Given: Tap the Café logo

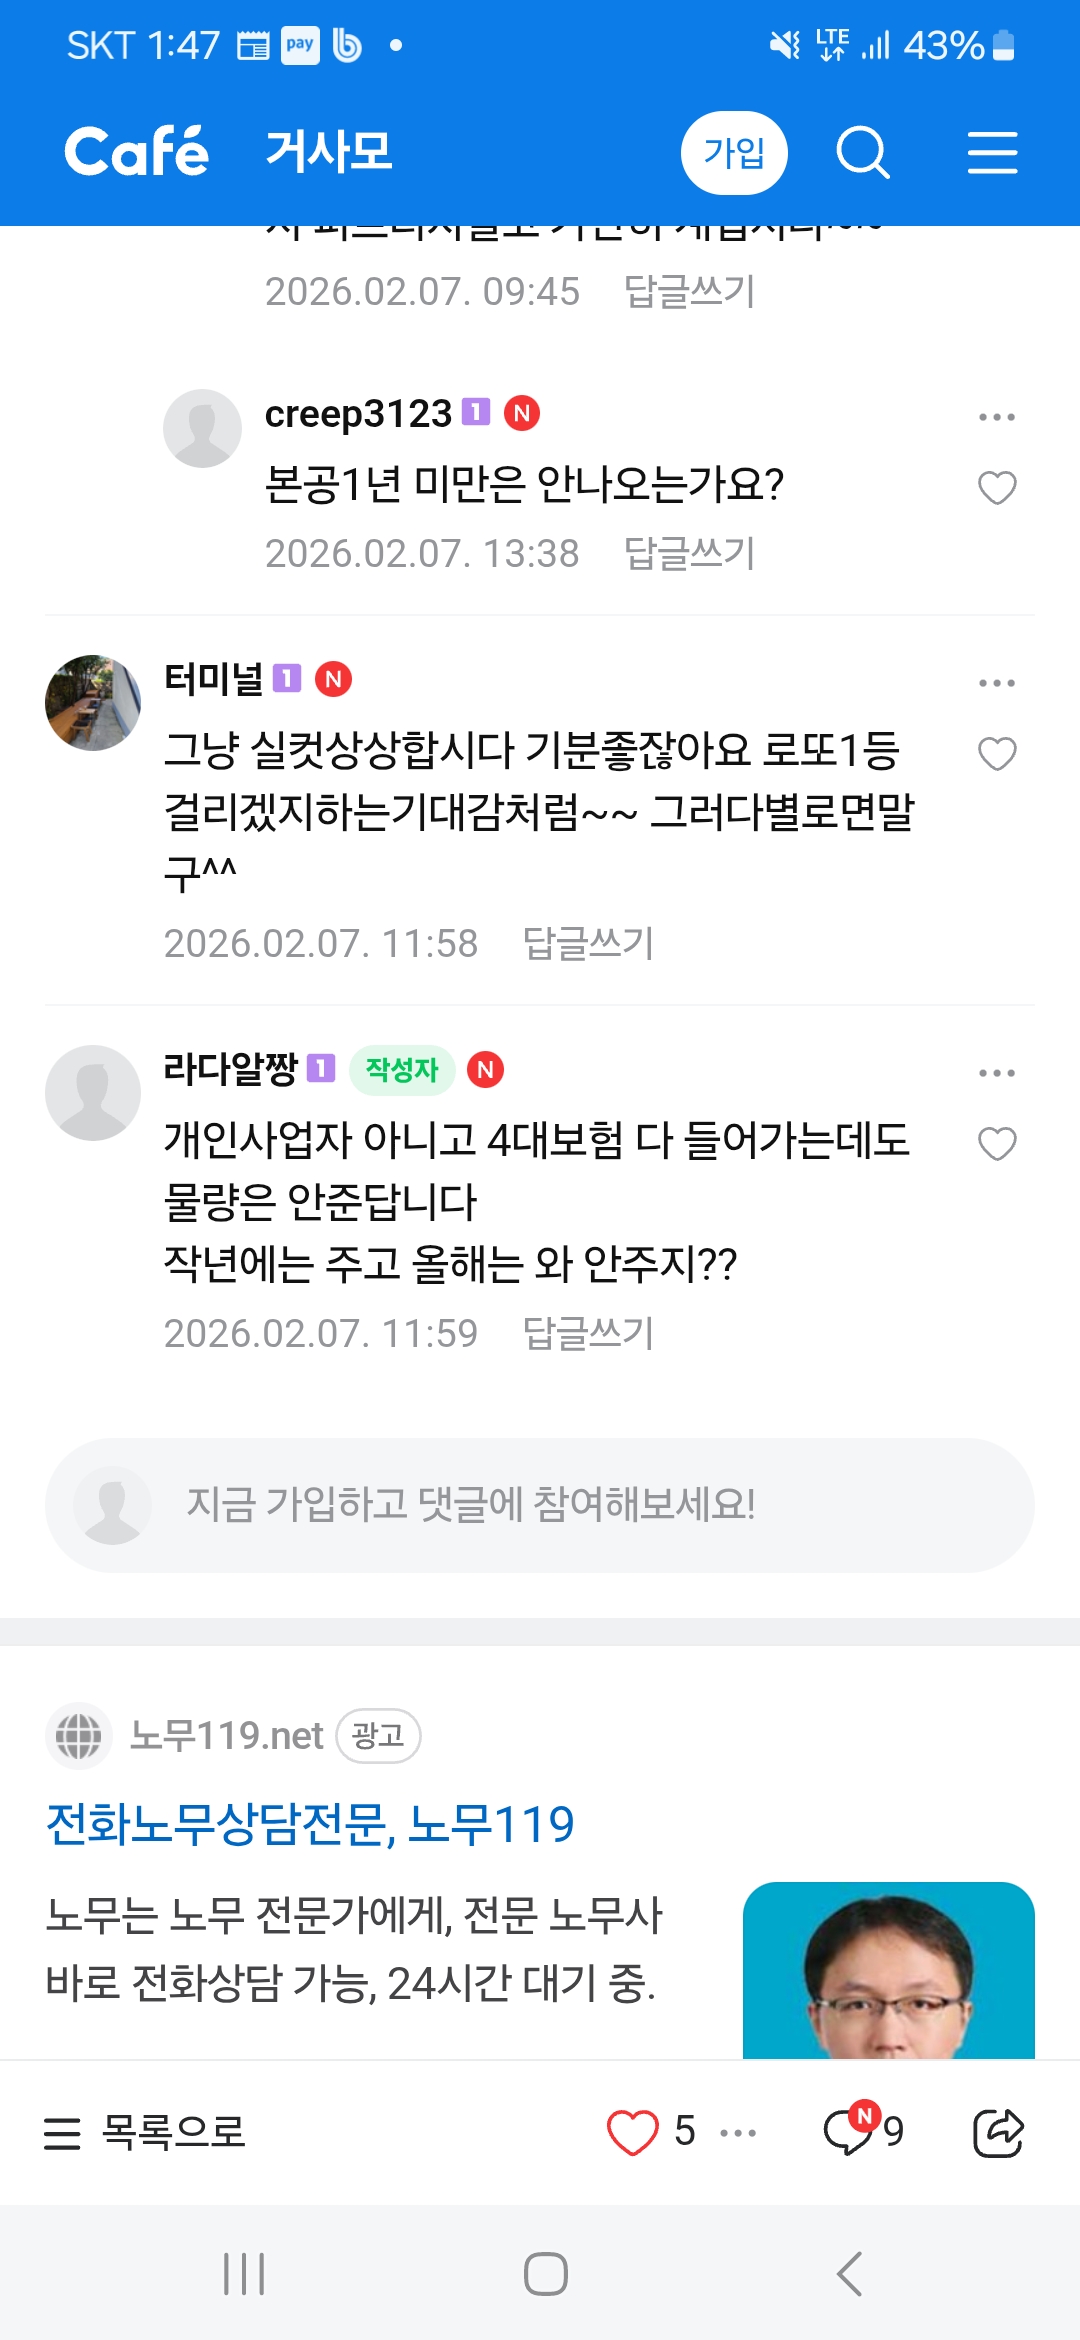Looking at the screenshot, I should pos(137,152).
